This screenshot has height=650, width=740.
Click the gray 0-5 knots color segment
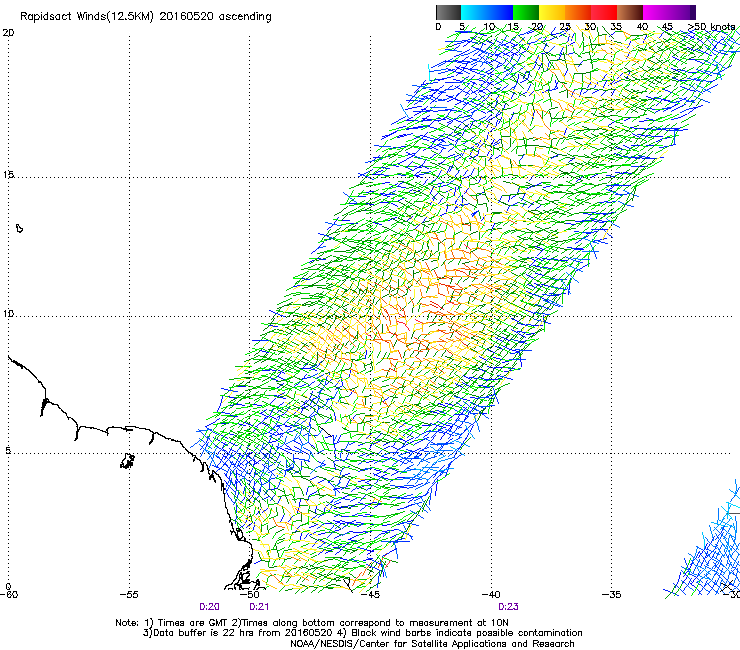coord(448,12)
